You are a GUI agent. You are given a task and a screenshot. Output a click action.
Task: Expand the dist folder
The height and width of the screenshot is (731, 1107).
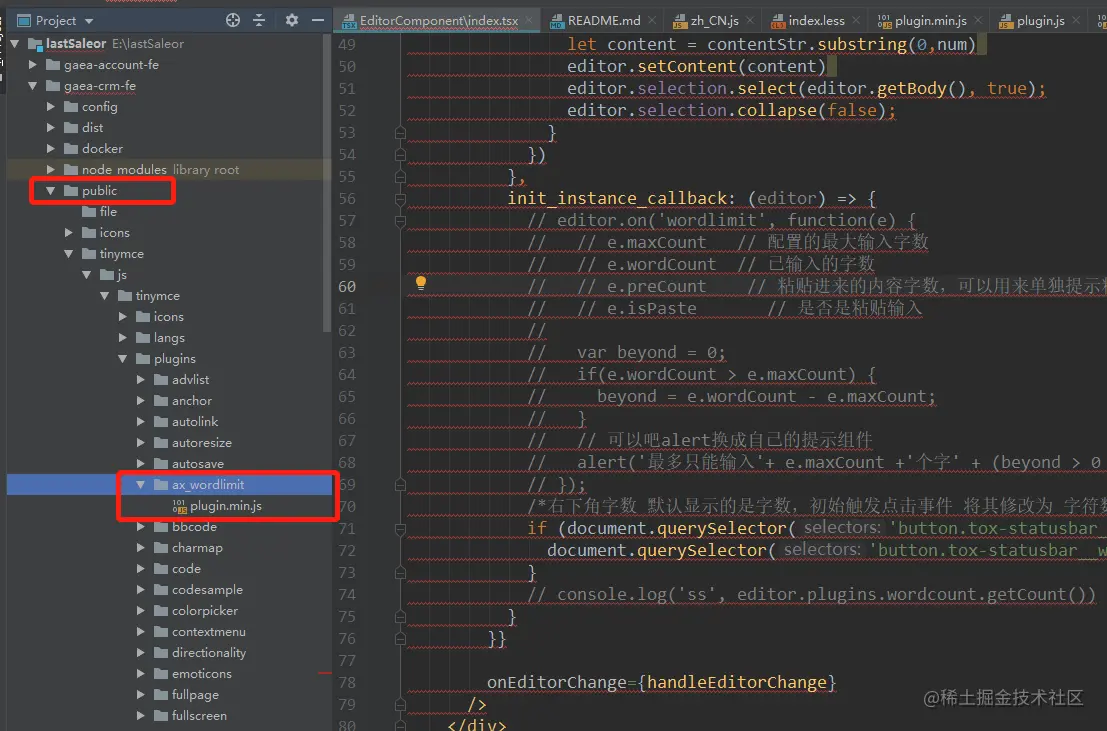(51, 128)
